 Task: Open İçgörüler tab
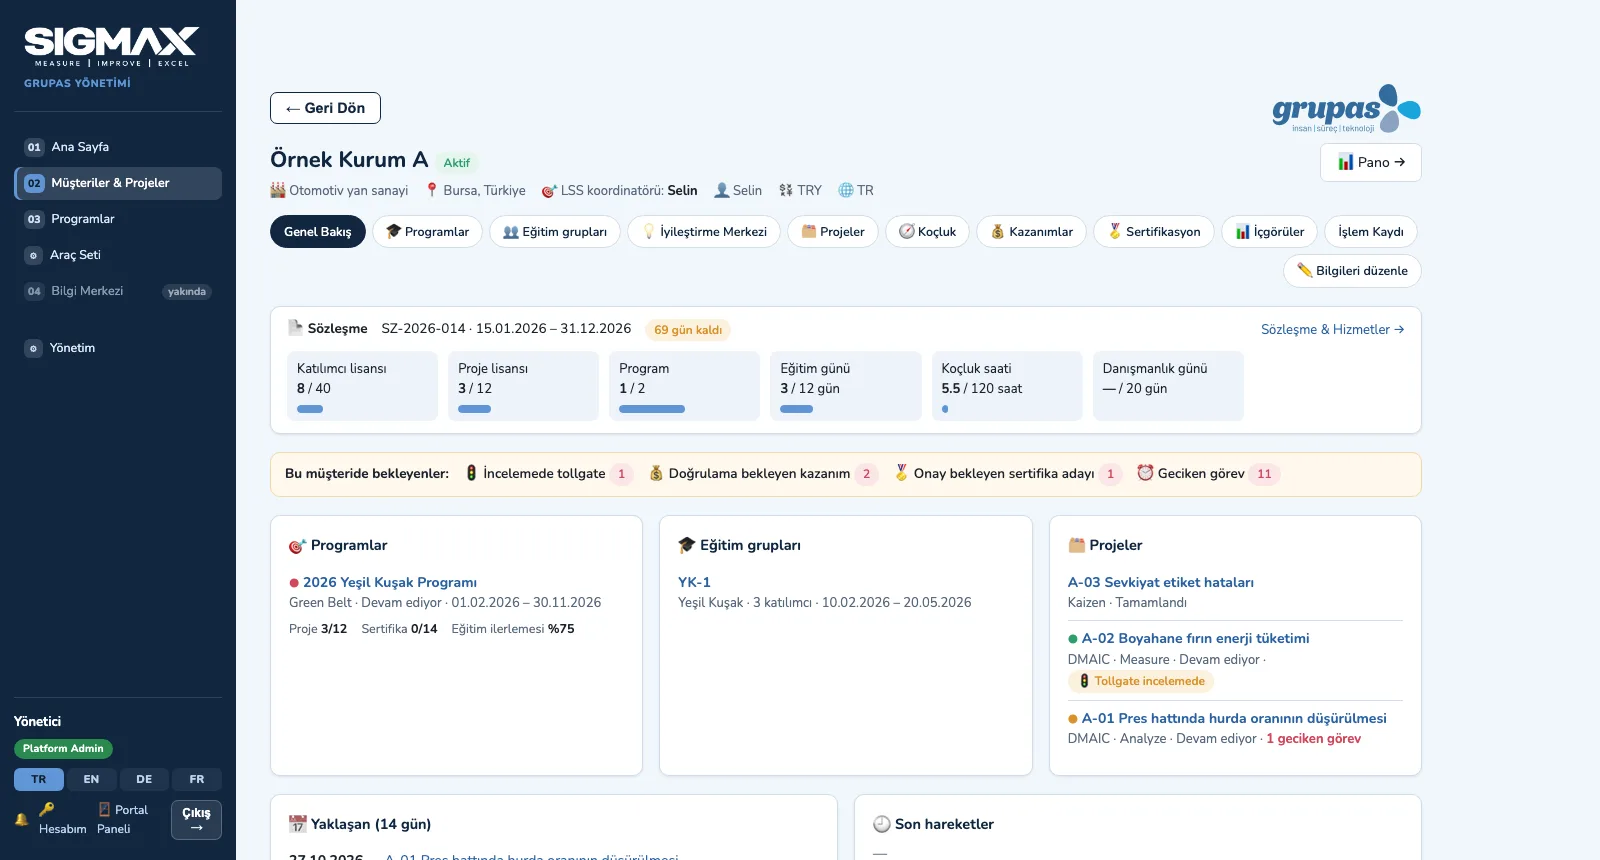[x=1270, y=232]
